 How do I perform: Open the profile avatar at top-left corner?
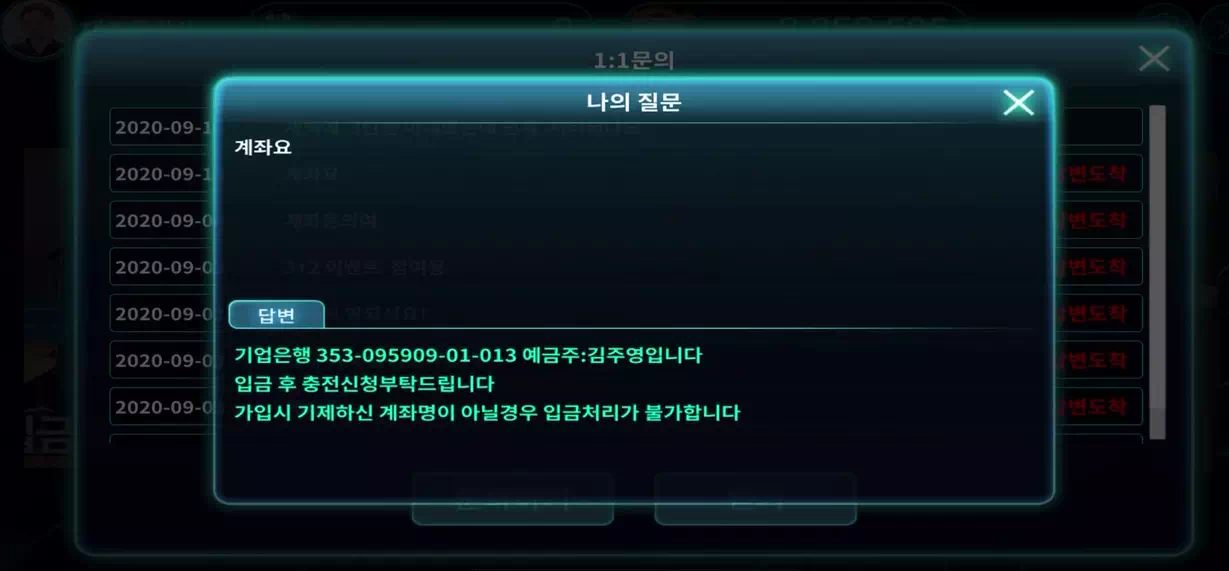[x=35, y=27]
